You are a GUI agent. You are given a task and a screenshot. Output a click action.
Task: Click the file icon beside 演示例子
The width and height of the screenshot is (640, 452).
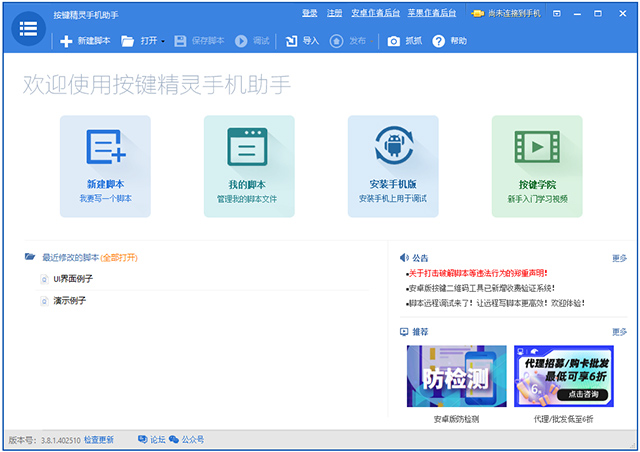click(44, 301)
